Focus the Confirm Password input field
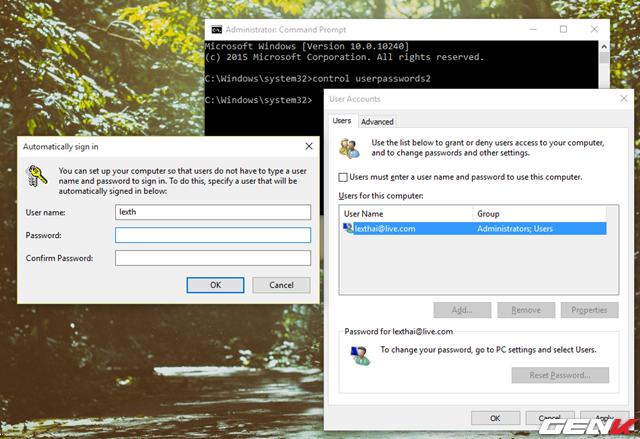Image resolution: width=640 pixels, height=439 pixels. click(x=213, y=258)
